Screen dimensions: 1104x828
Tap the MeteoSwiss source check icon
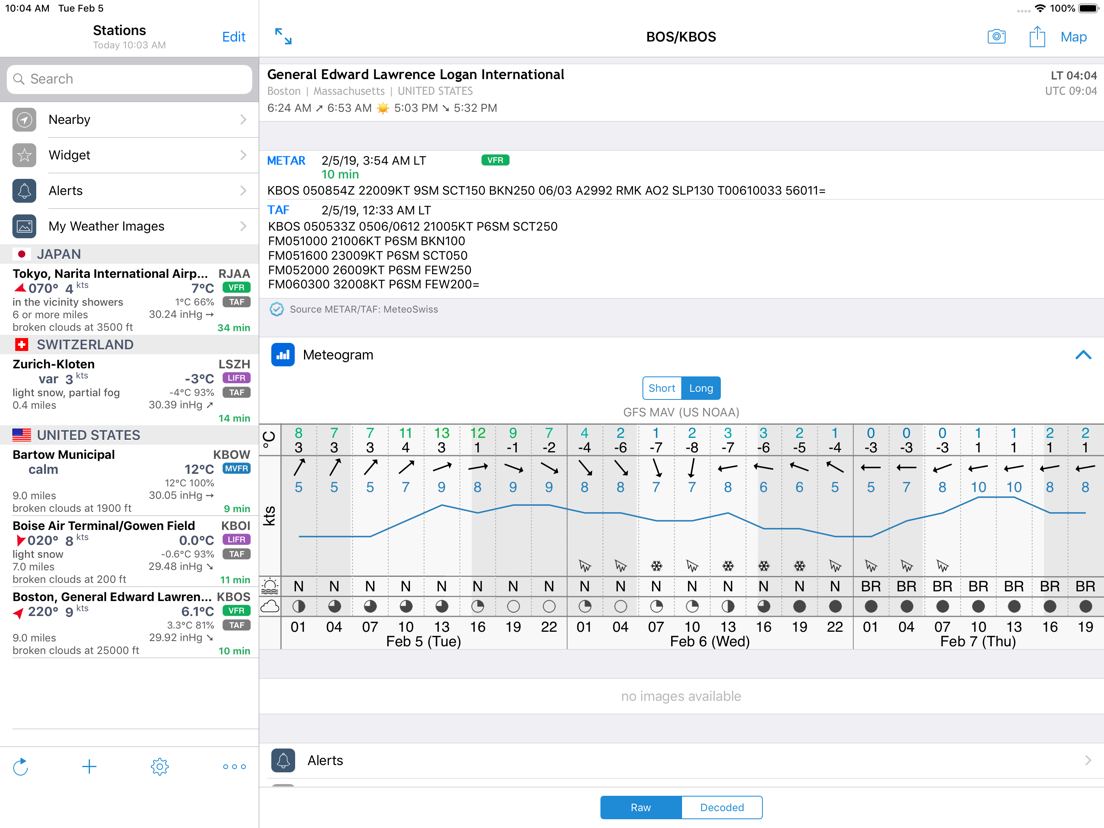point(277,309)
